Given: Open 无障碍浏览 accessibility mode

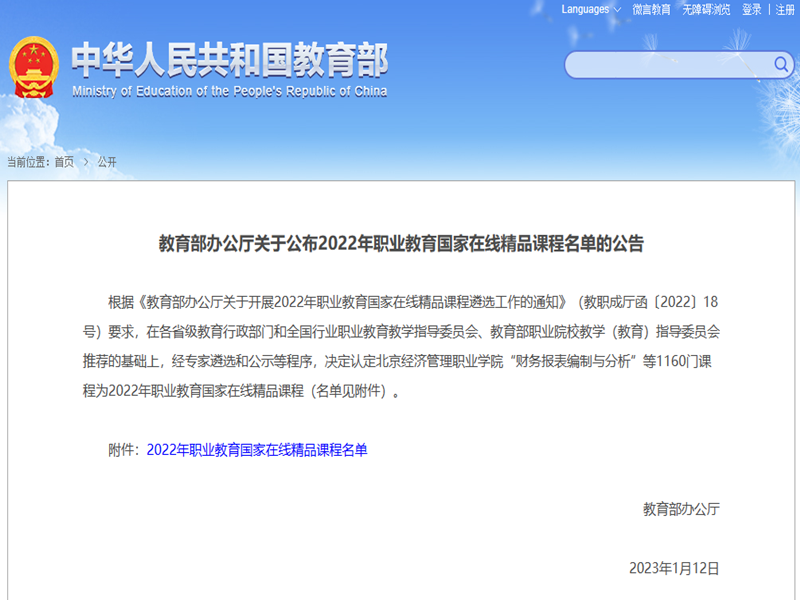Looking at the screenshot, I should pos(706,9).
